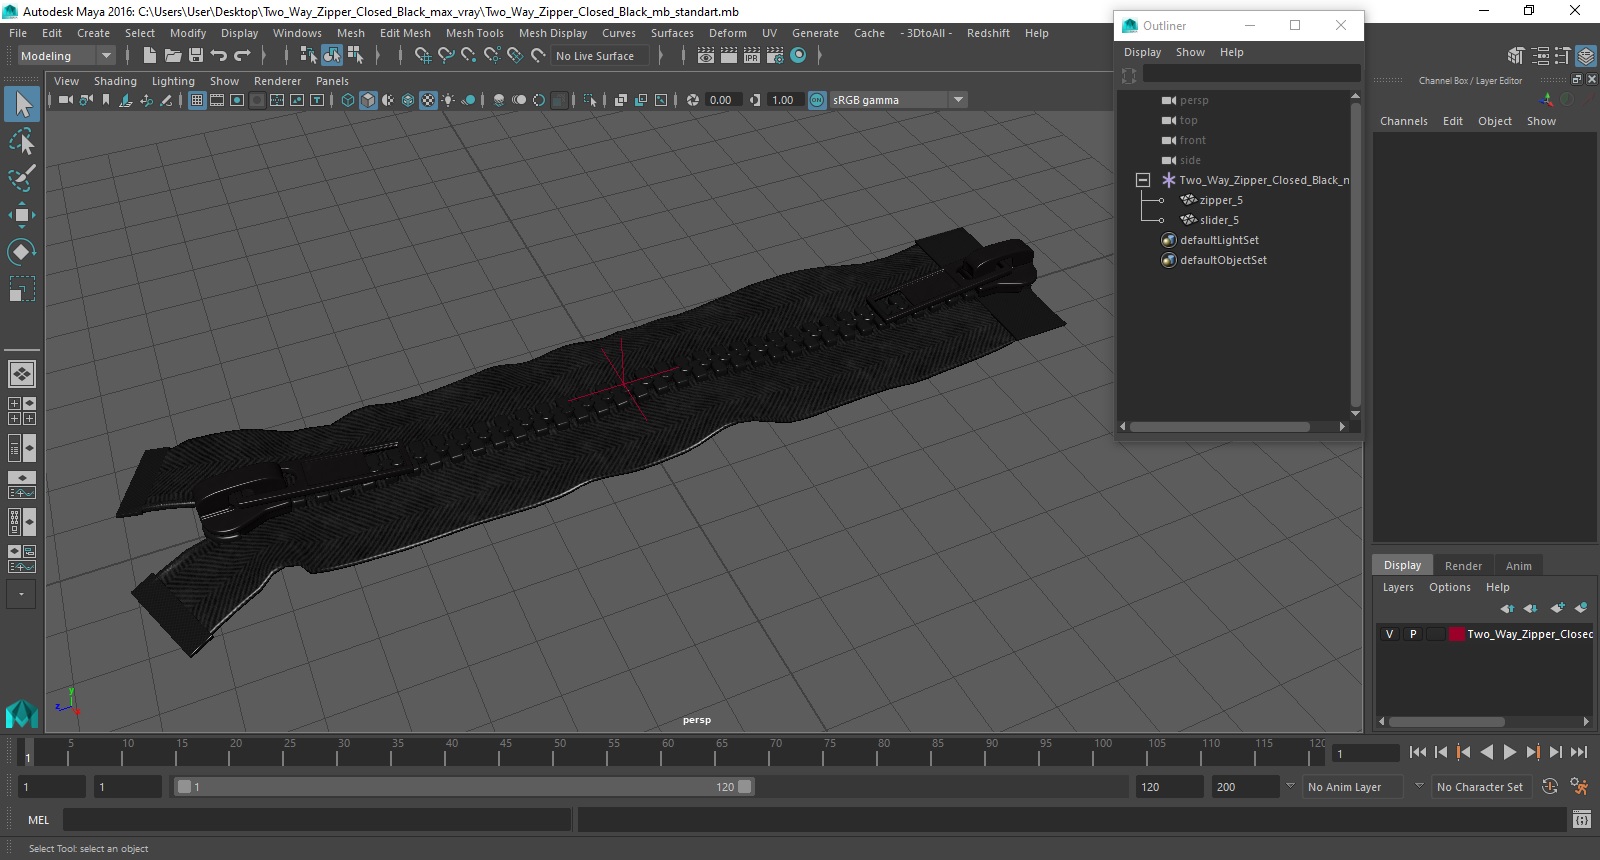1600x860 pixels.
Task: Open the Mesh Tools menu
Action: click(475, 33)
